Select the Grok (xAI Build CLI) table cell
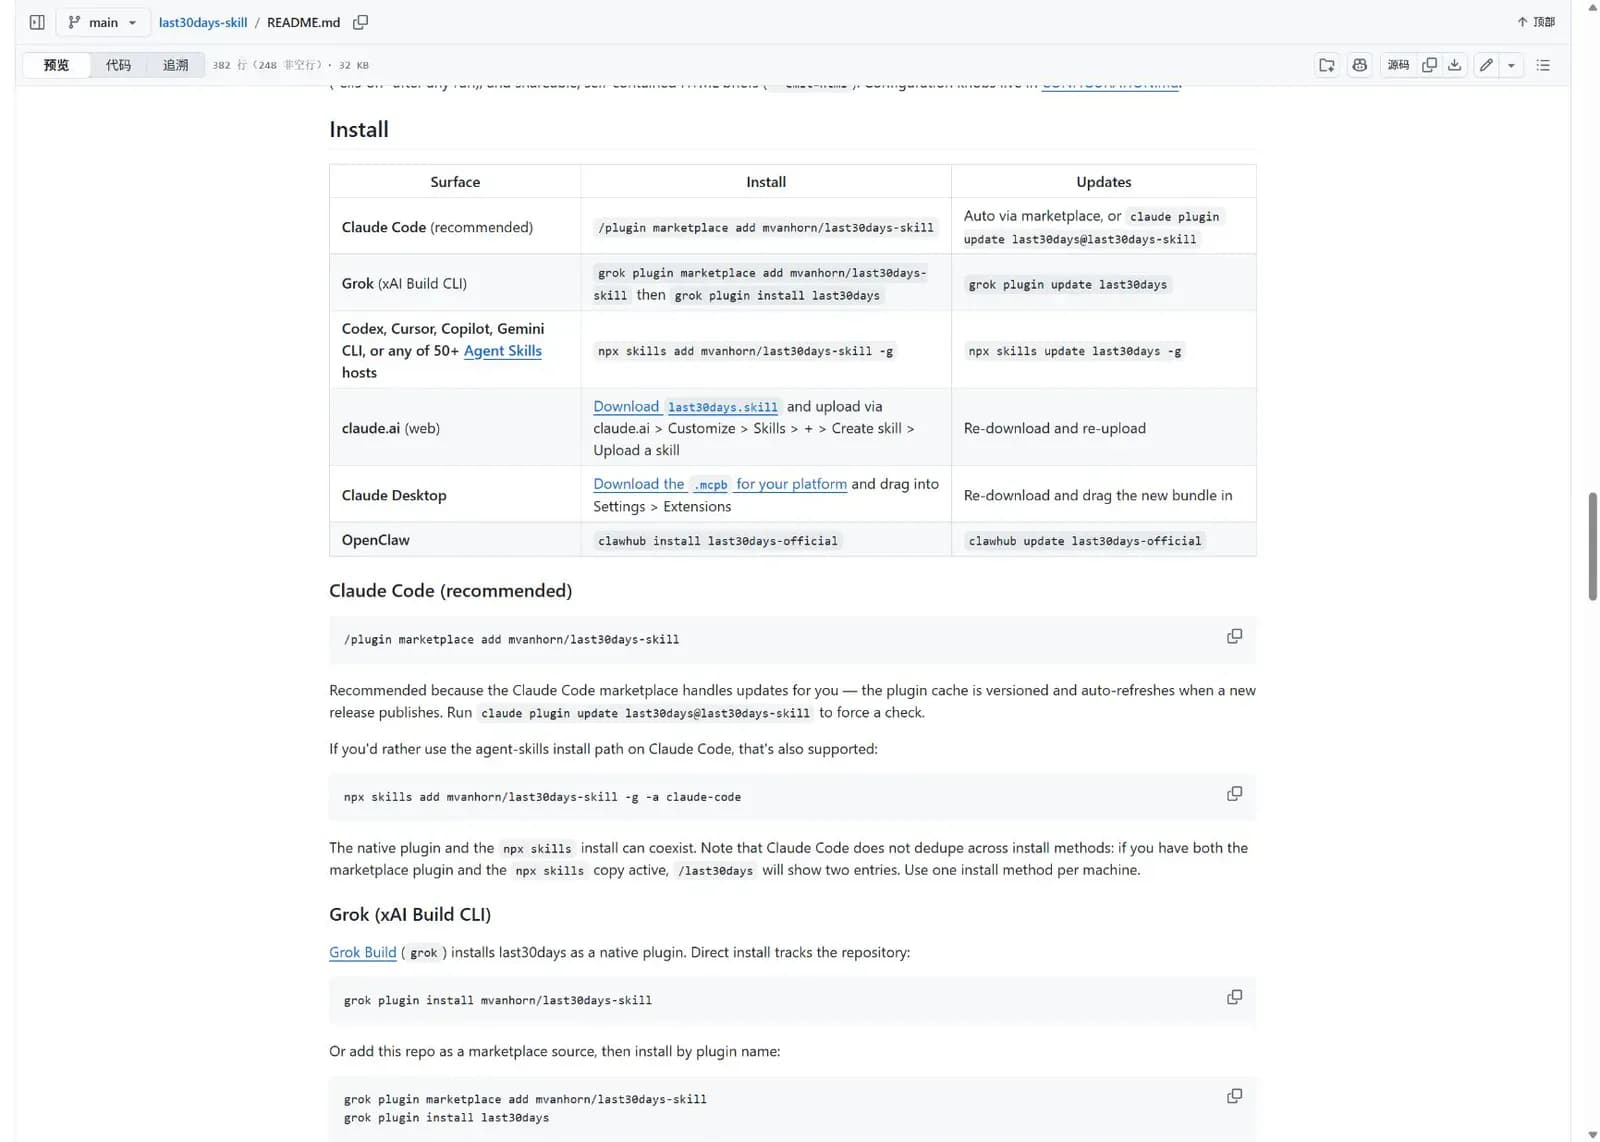1600x1142 pixels. (455, 283)
